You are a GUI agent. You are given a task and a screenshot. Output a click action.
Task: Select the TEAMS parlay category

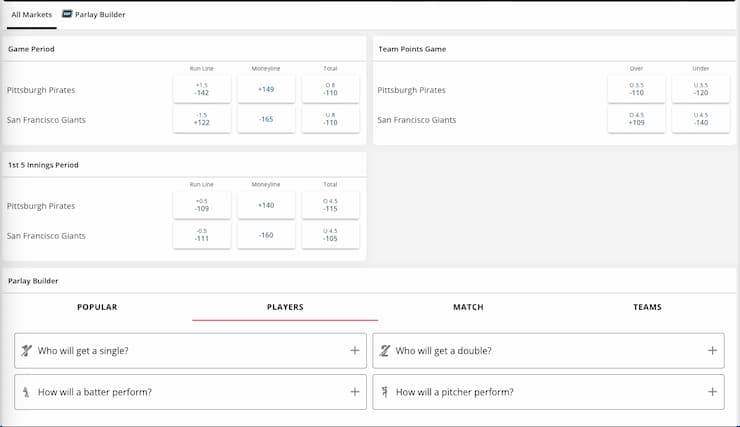(x=647, y=307)
